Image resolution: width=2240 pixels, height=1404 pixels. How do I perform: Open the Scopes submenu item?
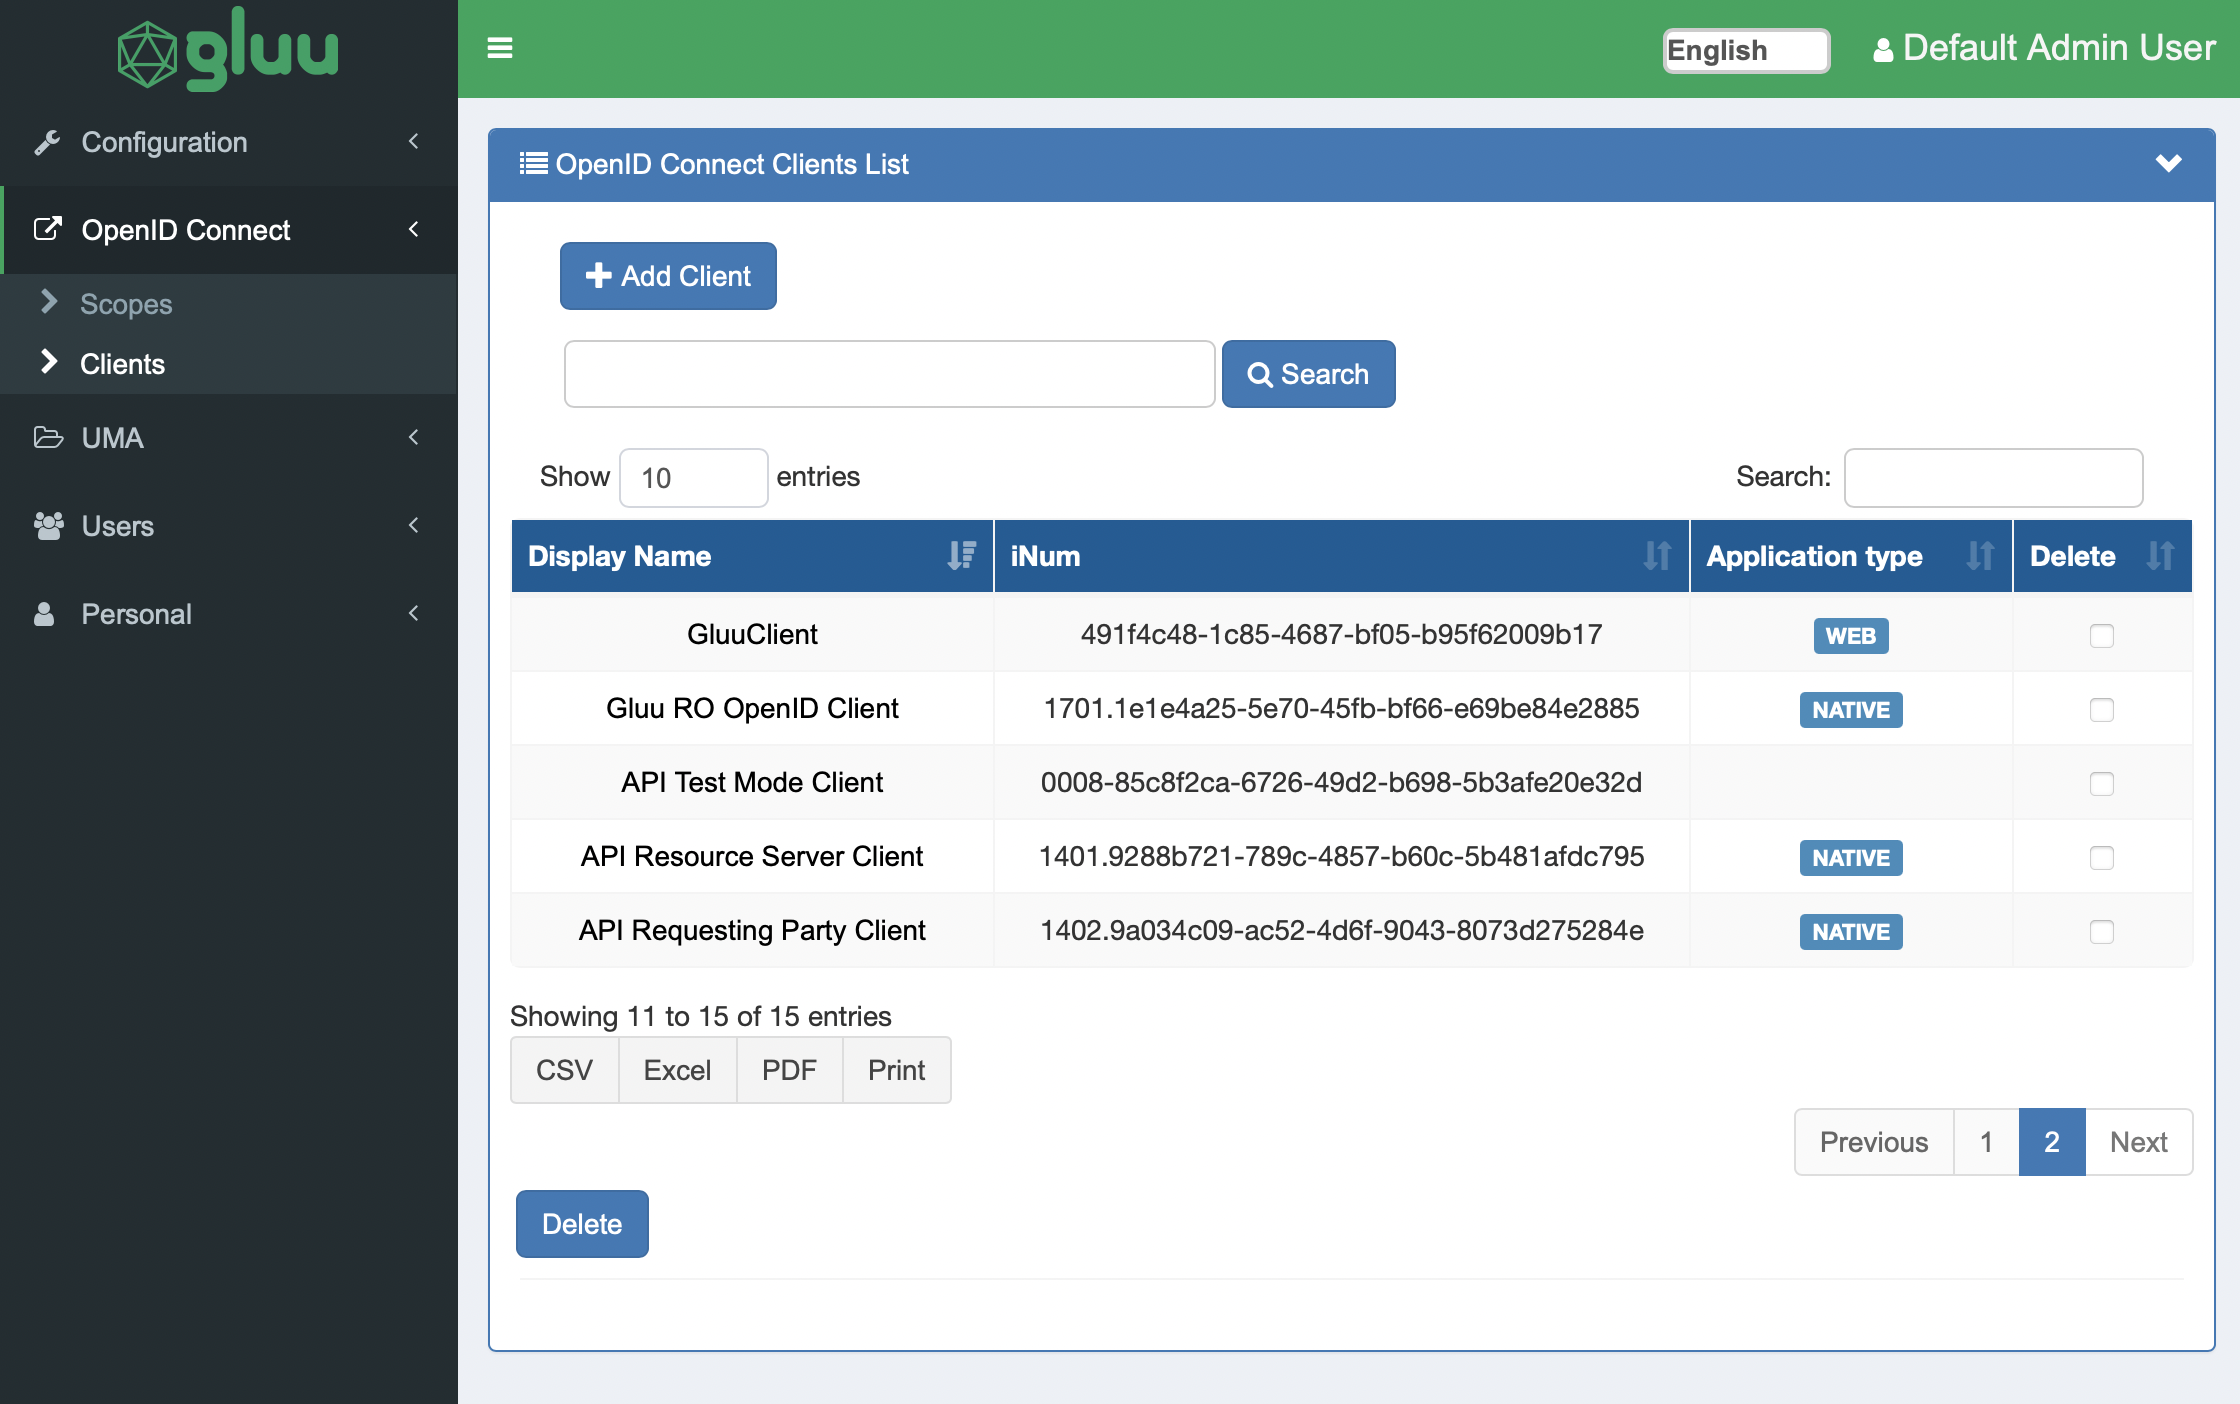[126, 304]
